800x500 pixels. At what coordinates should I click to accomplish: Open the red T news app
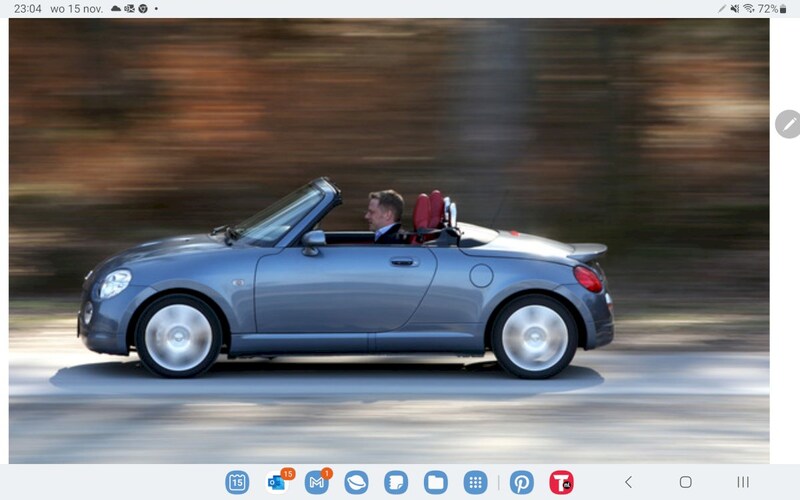click(x=561, y=482)
